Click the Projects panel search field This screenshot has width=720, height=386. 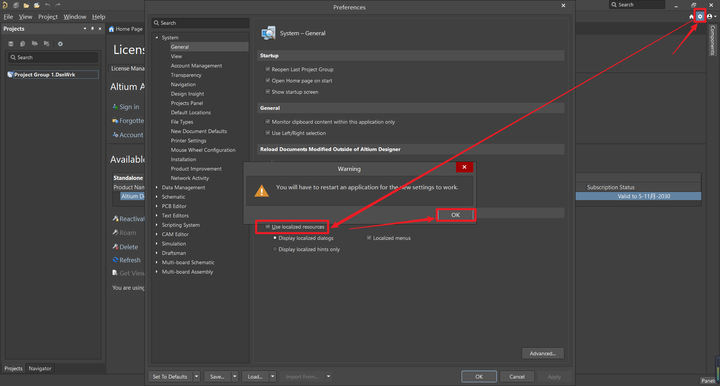(53, 57)
